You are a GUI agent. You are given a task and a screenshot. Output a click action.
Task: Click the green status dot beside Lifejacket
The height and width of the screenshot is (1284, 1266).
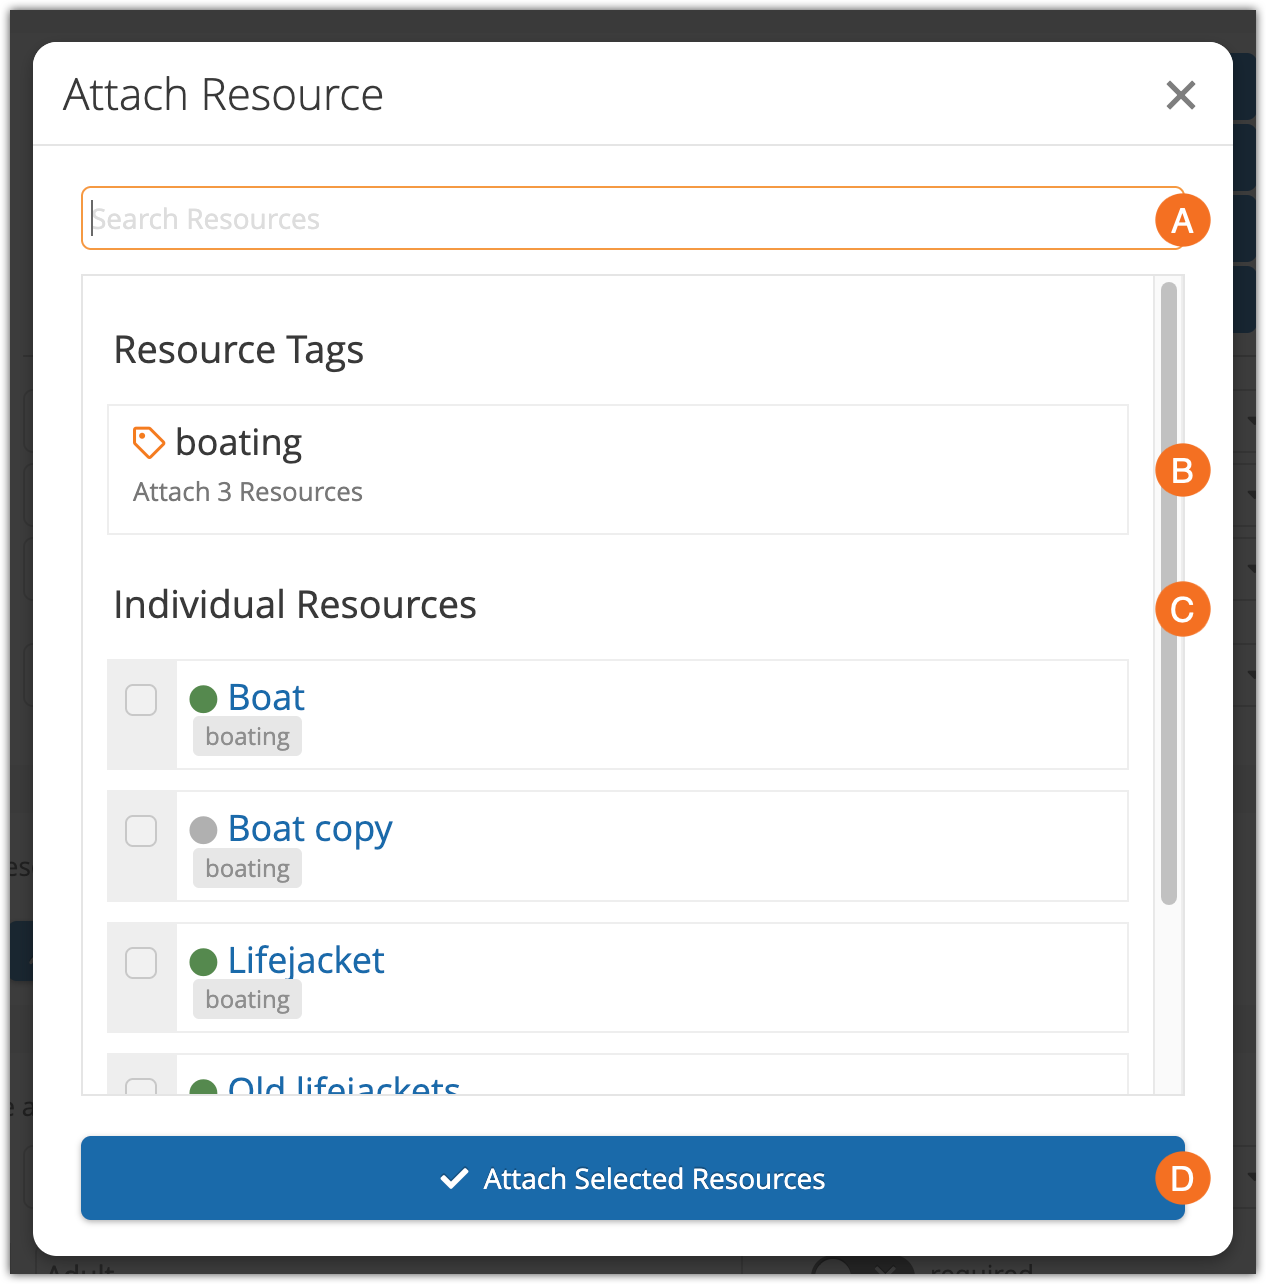pos(203,962)
